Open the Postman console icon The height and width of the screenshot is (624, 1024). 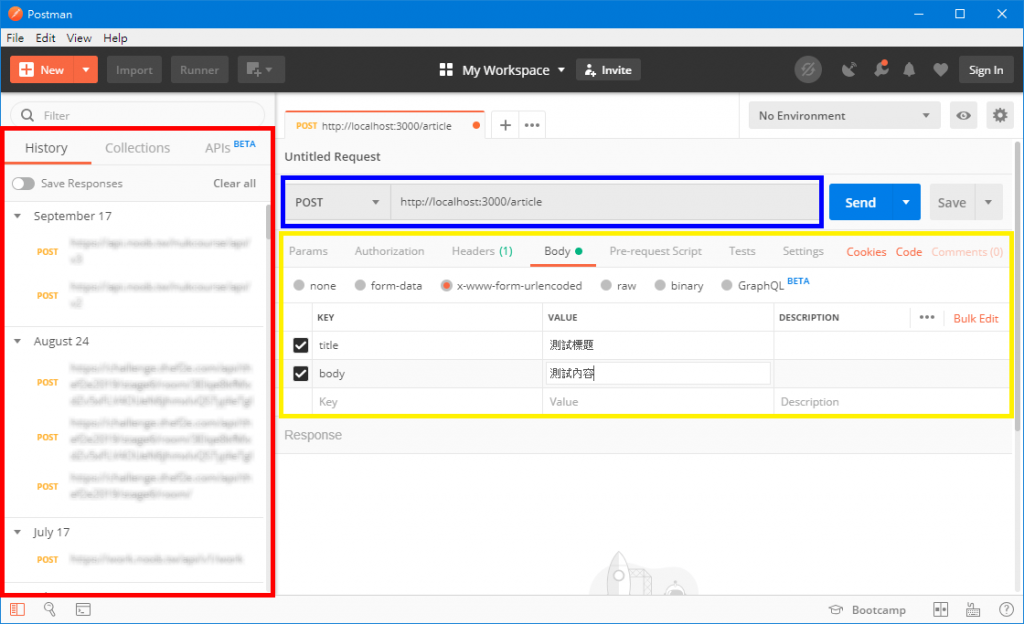pos(83,610)
